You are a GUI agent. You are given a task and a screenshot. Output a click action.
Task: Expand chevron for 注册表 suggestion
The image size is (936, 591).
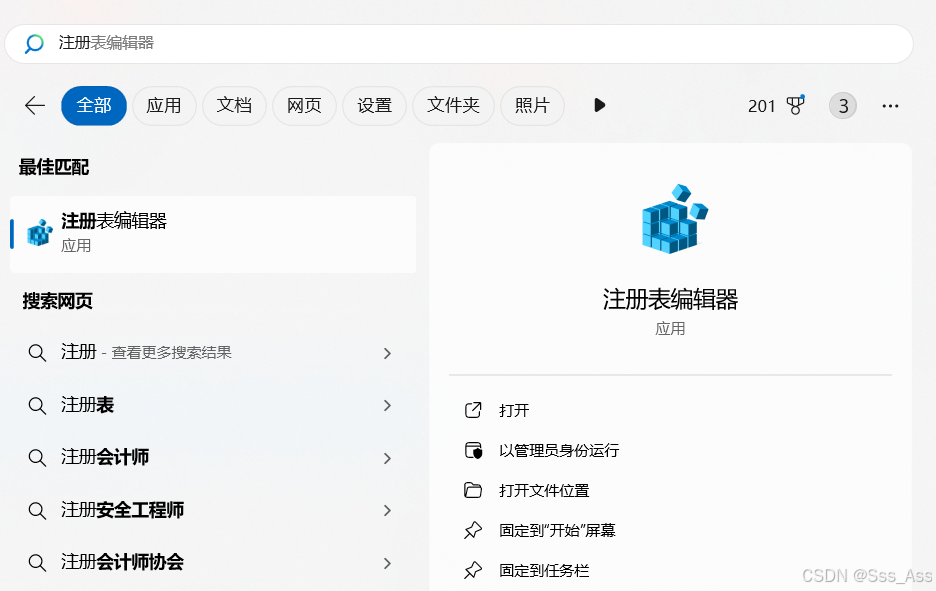tap(387, 406)
